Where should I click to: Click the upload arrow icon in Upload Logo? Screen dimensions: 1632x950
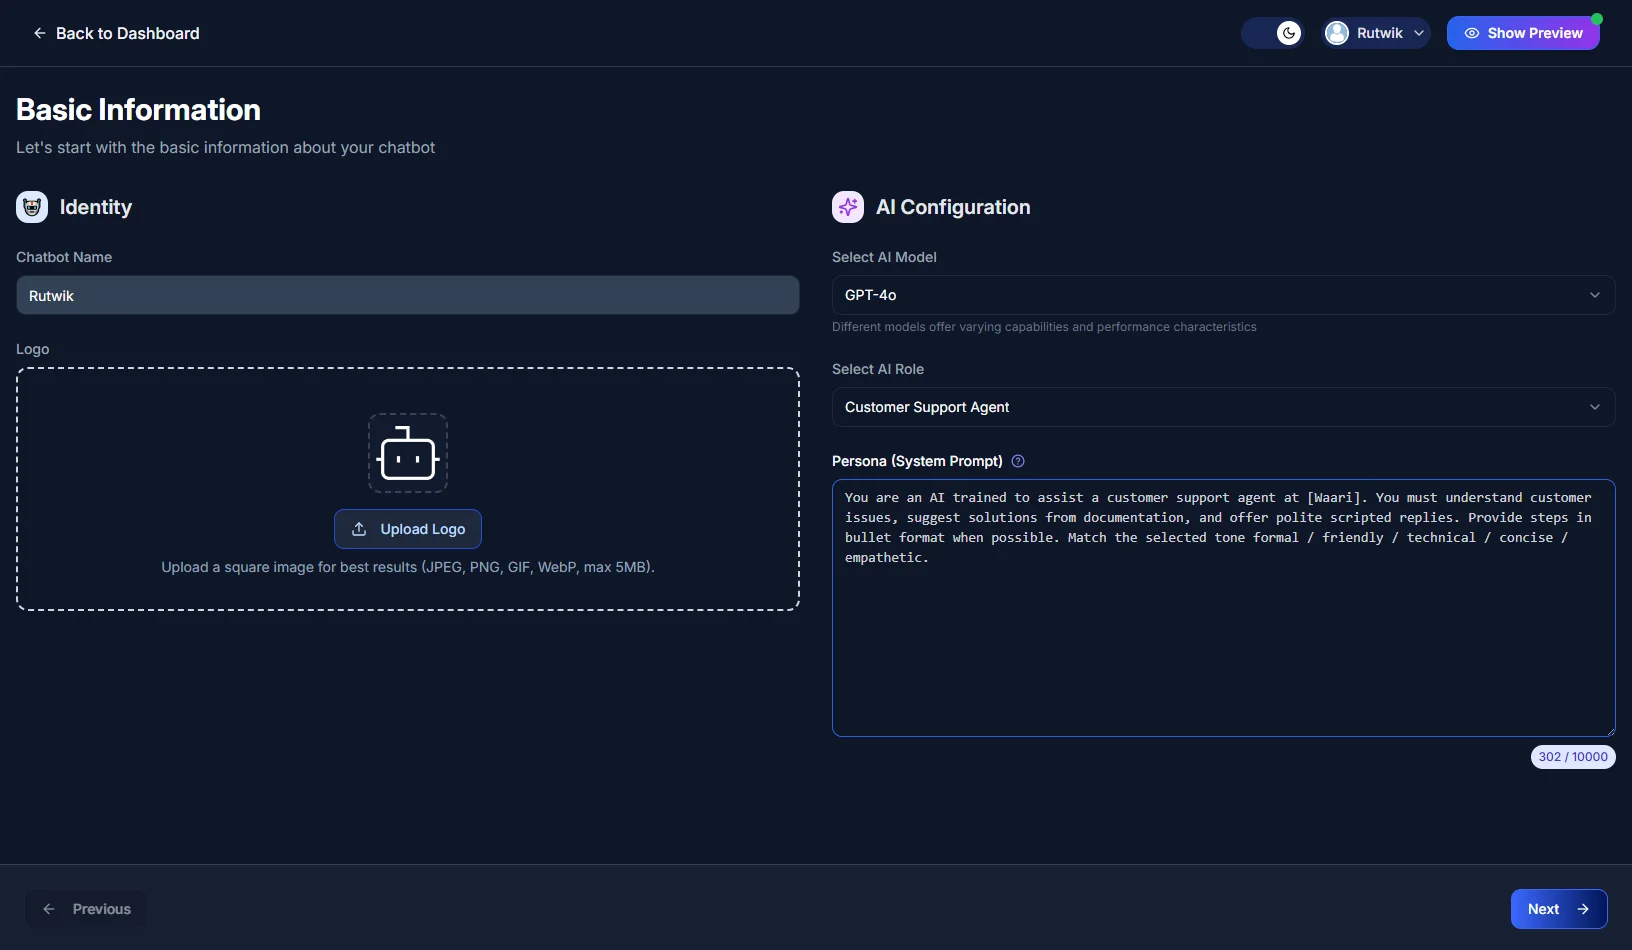(x=359, y=529)
